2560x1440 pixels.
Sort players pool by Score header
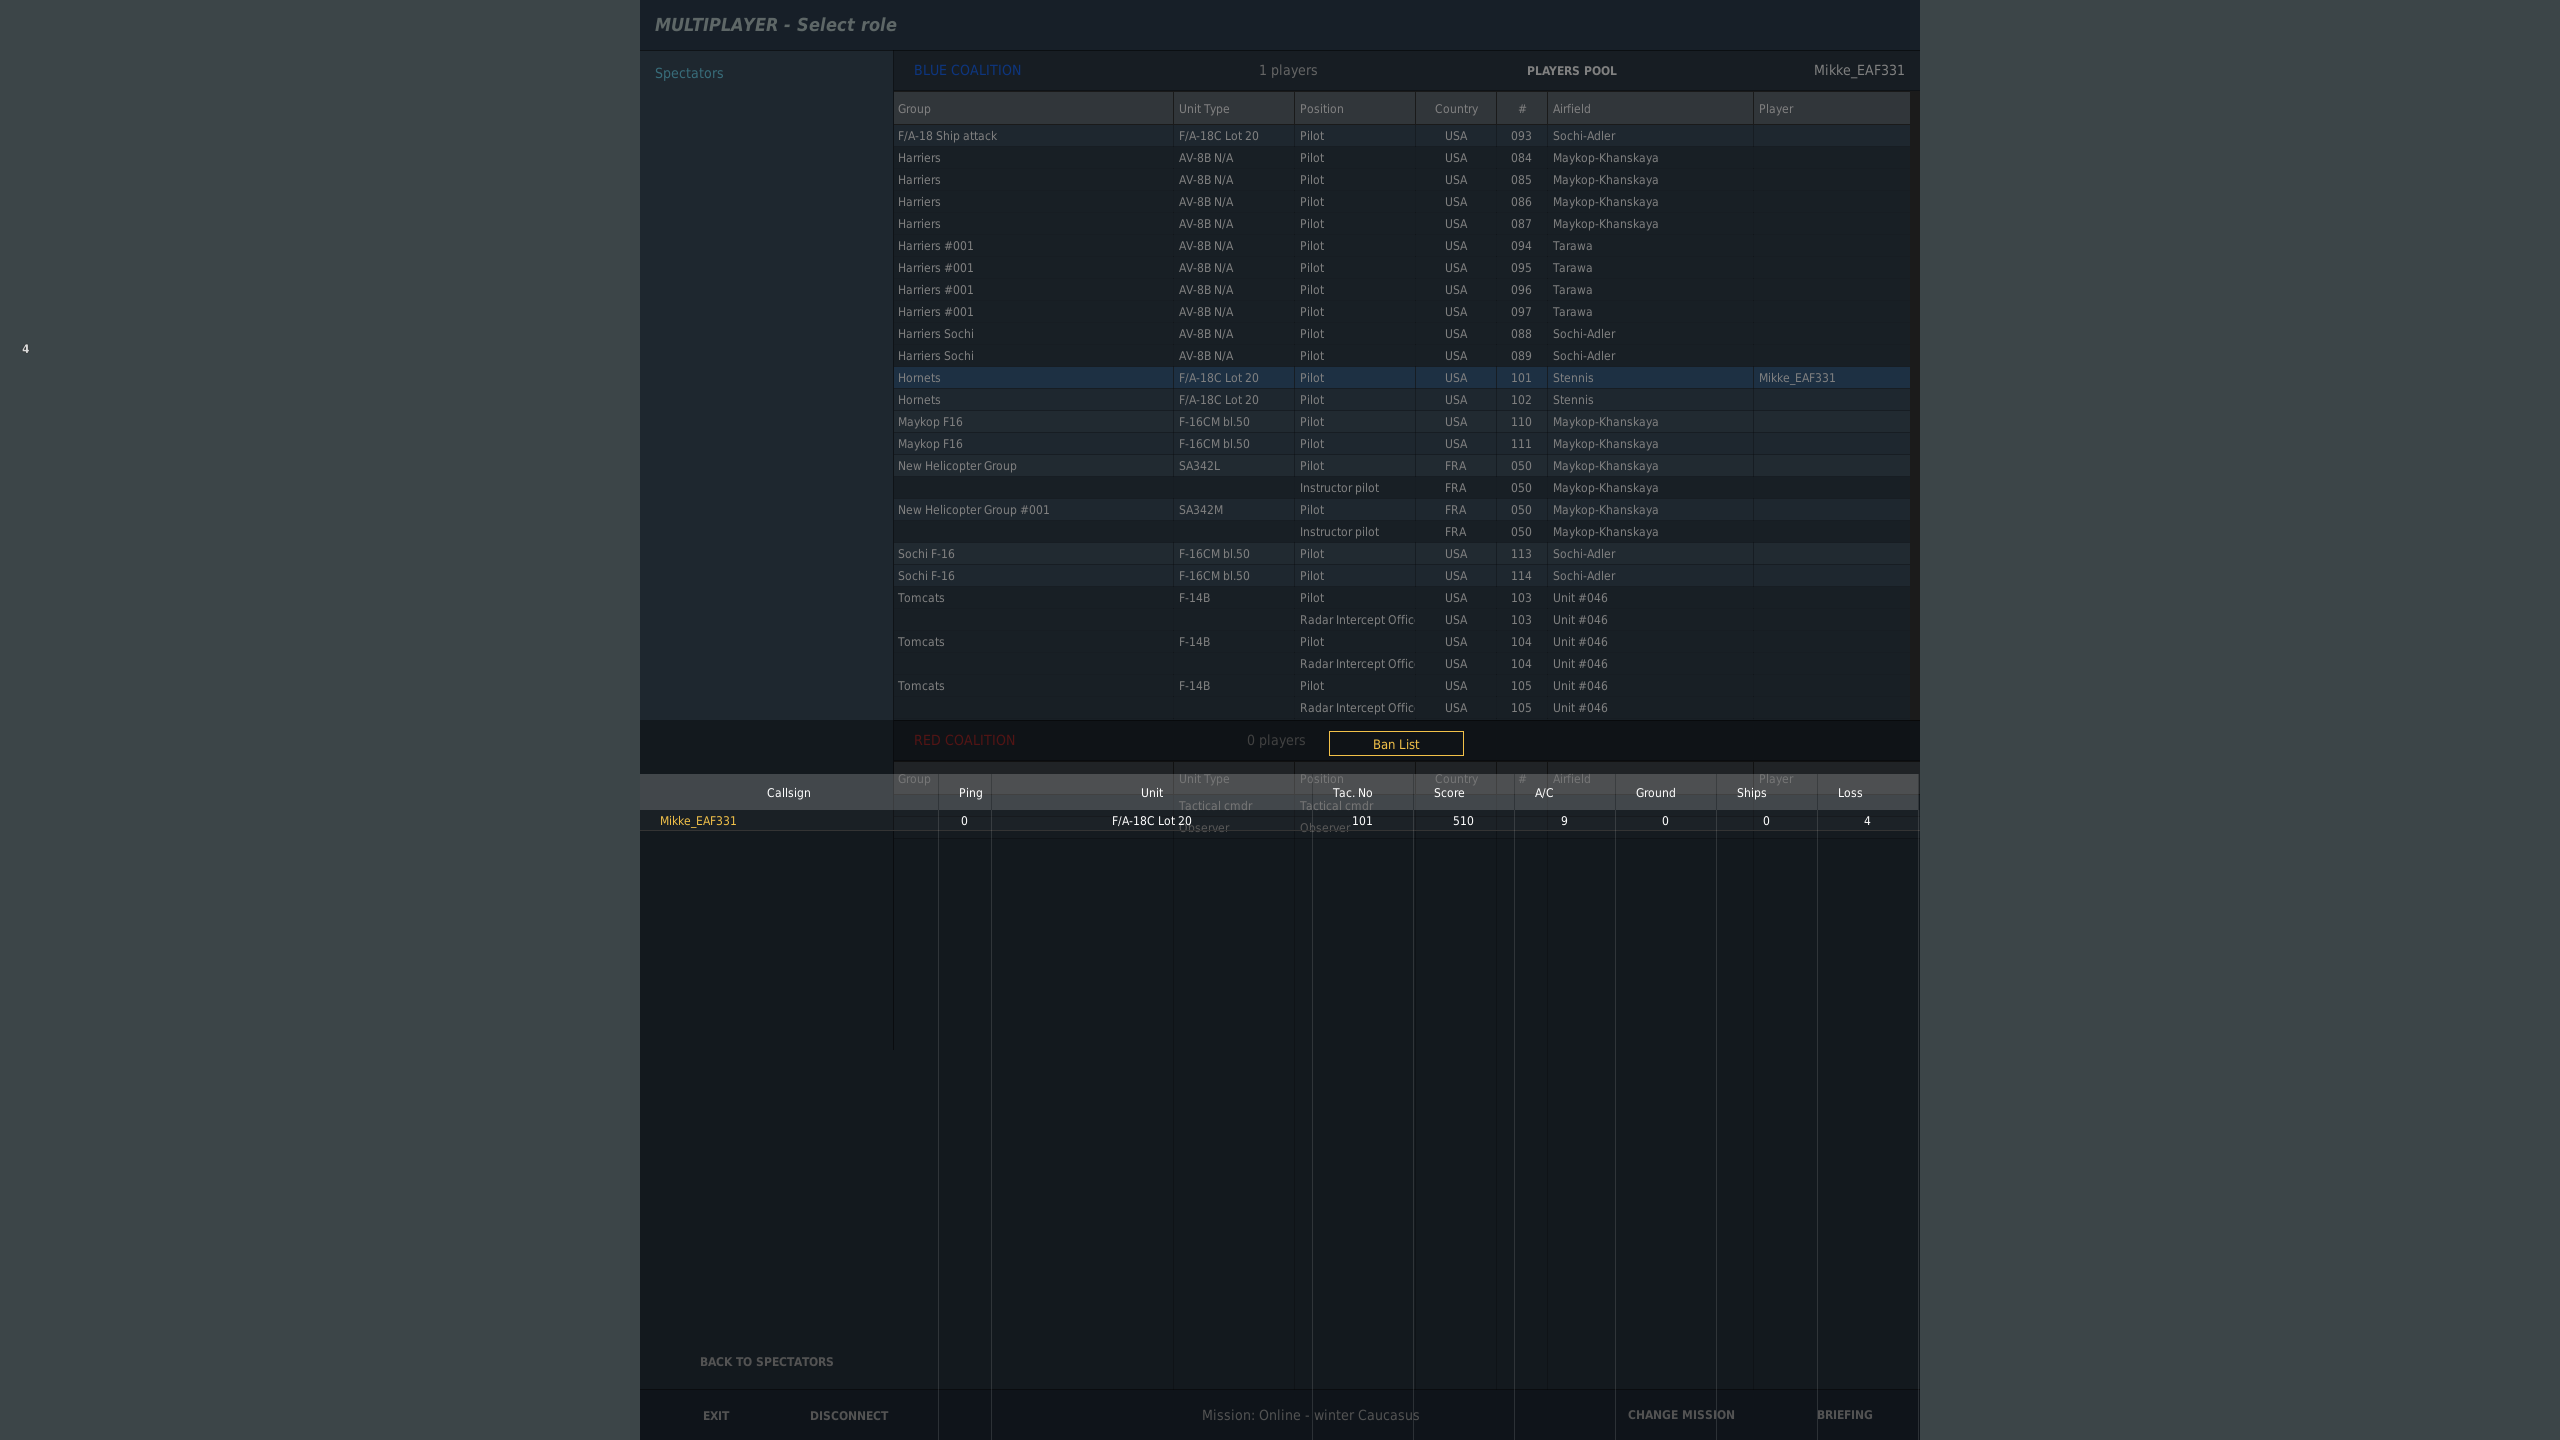[x=1464, y=793]
